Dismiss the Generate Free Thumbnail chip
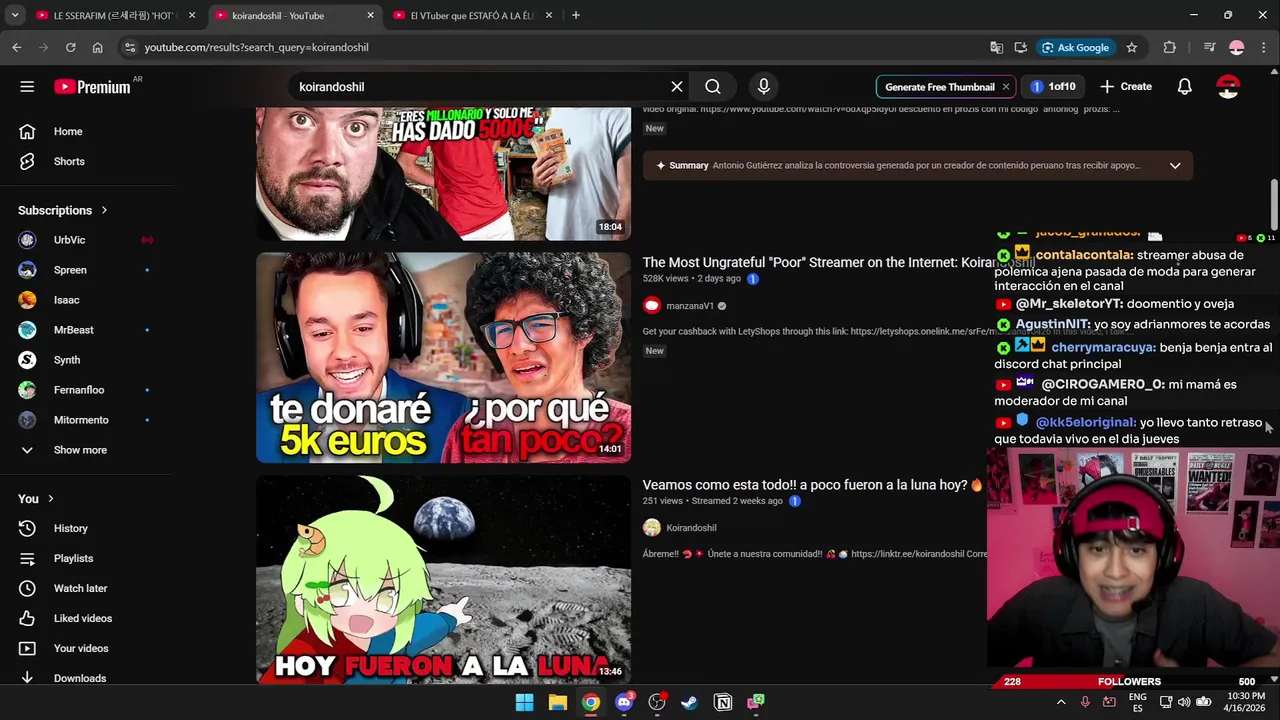Image resolution: width=1280 pixels, height=720 pixels. tap(1006, 87)
